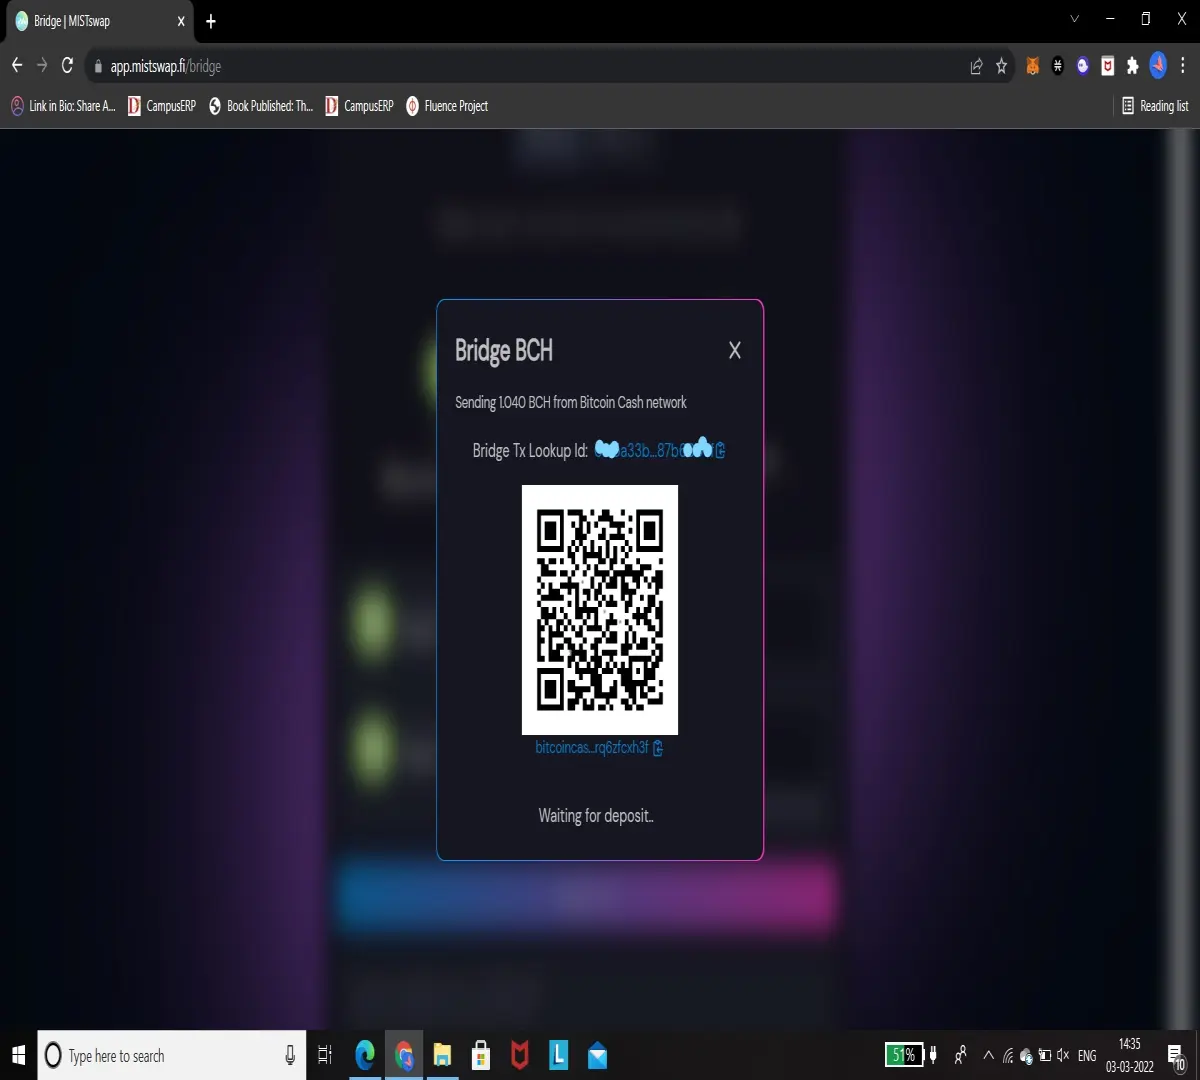The height and width of the screenshot is (1080, 1200).
Task: Open the McAfee WebAdvisor extension
Action: 1108,66
